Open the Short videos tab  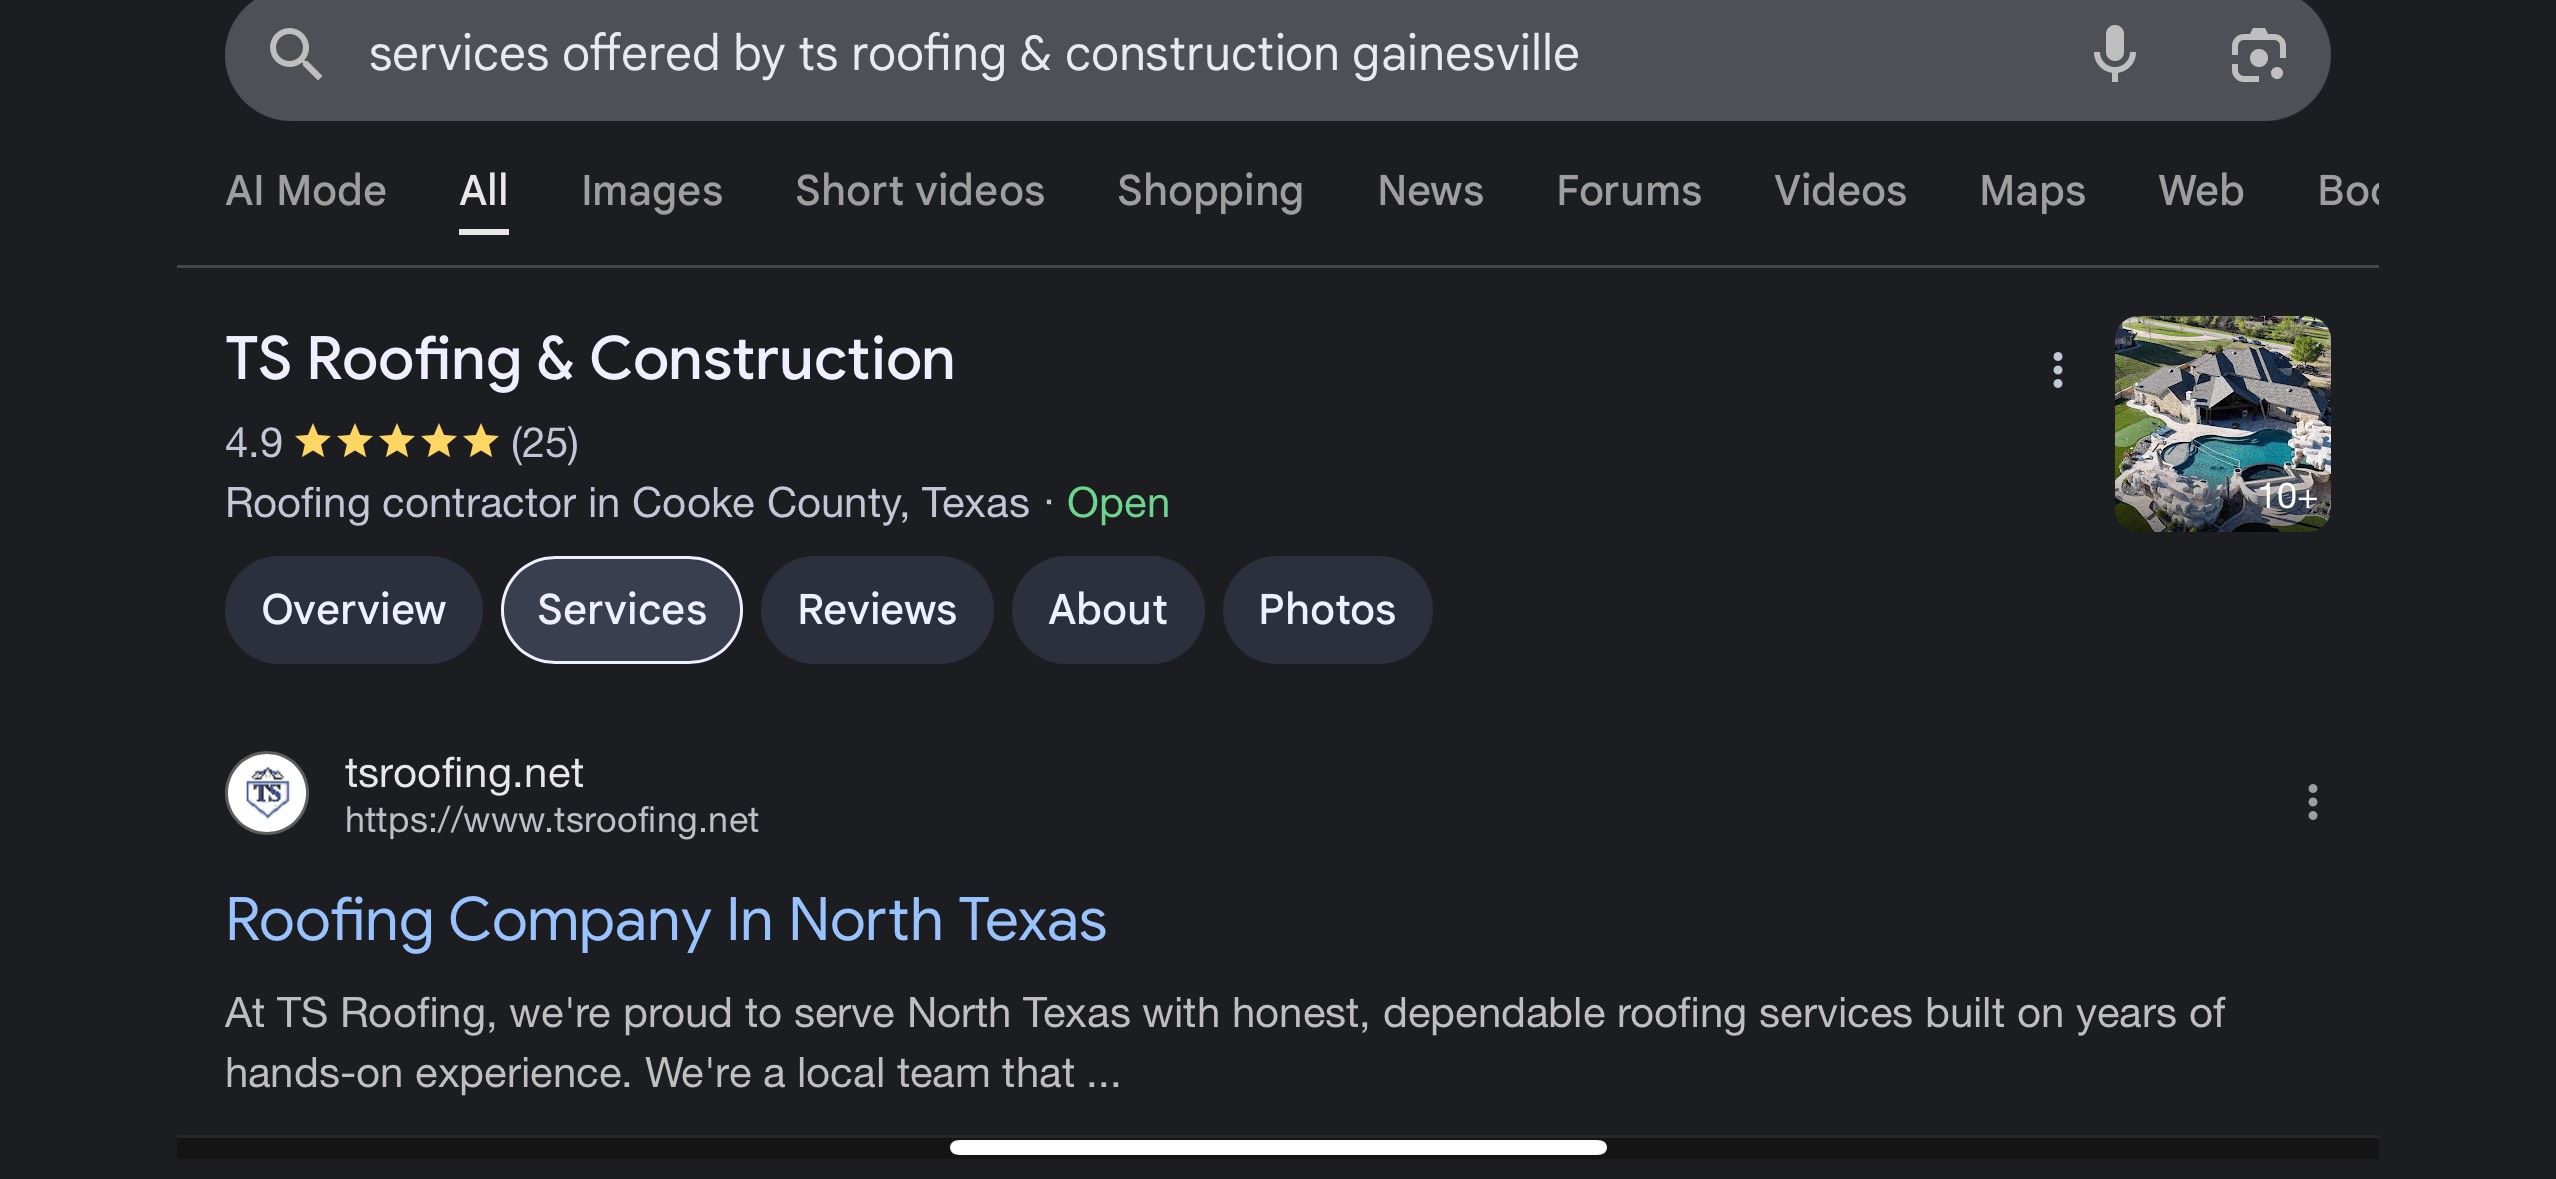click(920, 190)
